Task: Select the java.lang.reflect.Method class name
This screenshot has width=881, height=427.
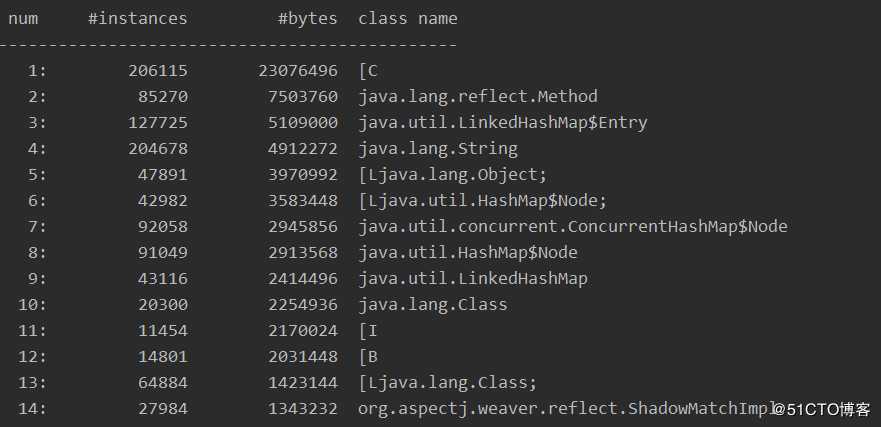Action: 477,97
